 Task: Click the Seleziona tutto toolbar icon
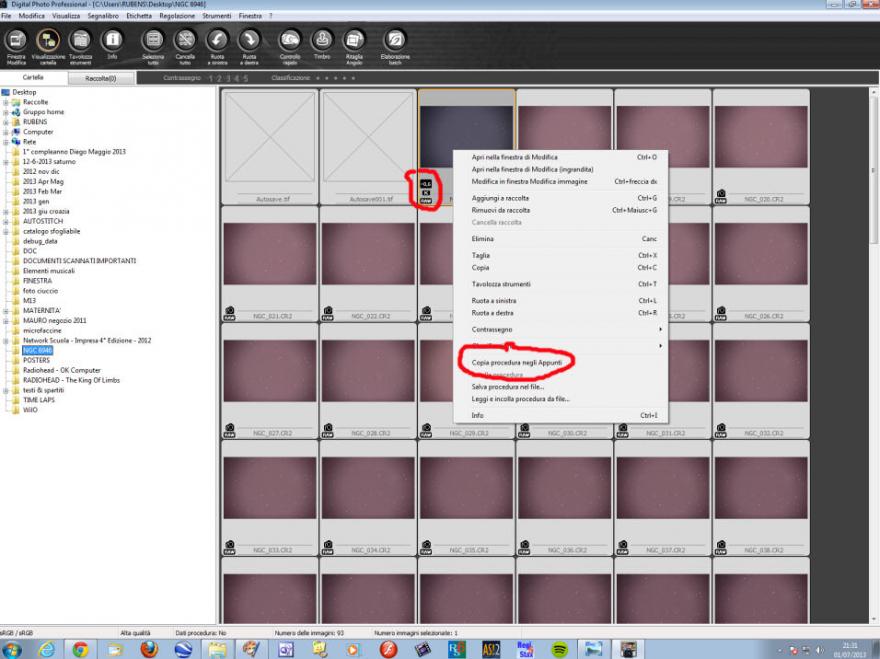coord(153,42)
